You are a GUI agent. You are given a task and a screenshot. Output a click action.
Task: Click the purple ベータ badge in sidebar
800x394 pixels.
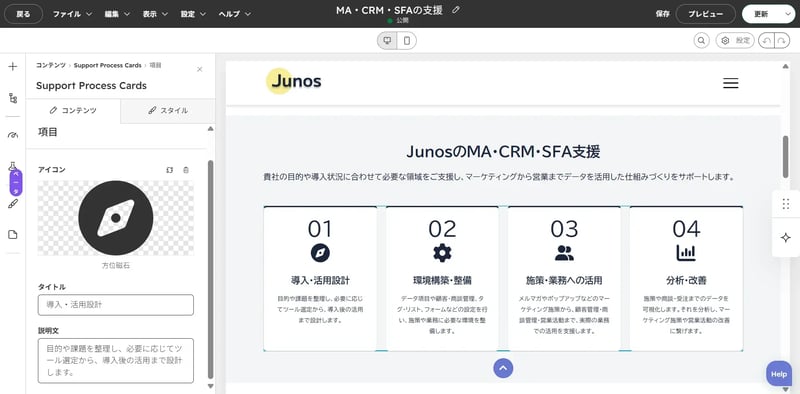click(16, 183)
